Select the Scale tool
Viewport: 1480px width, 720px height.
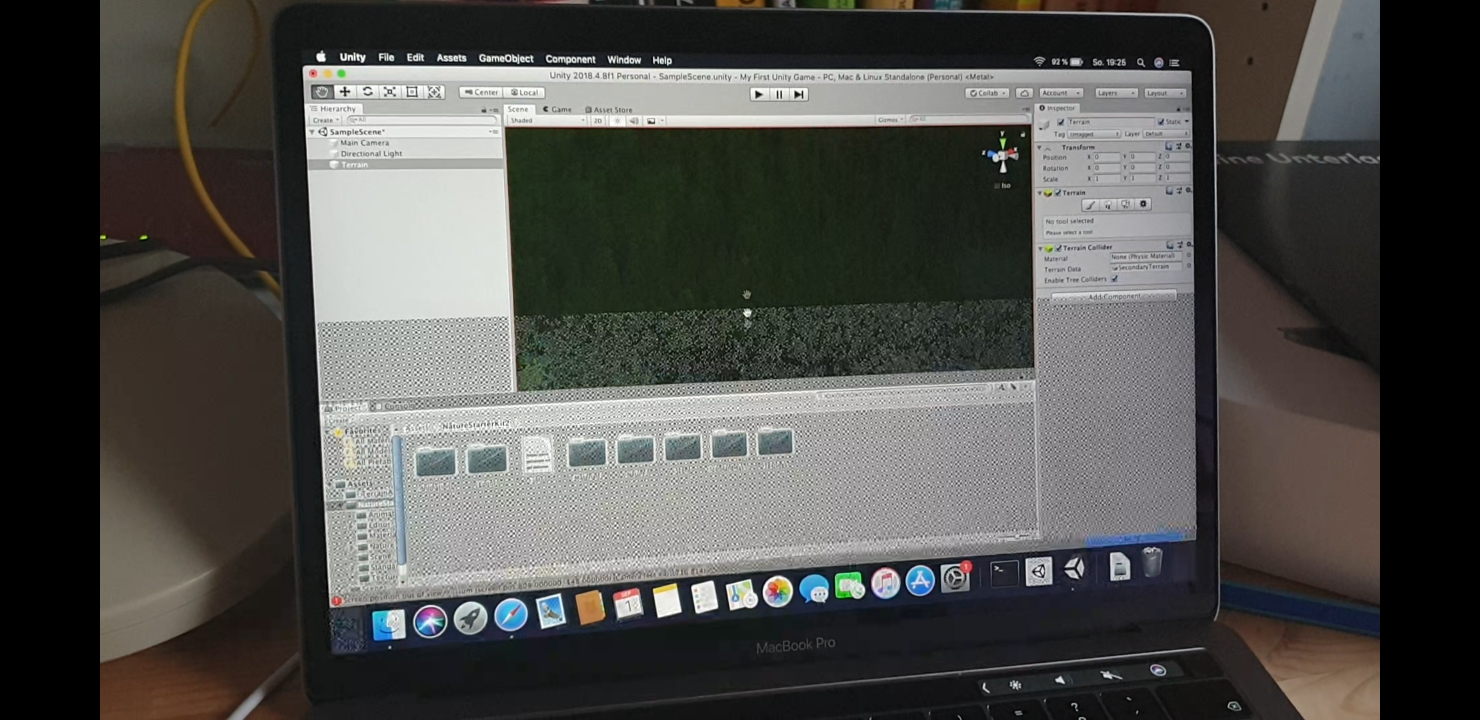coord(389,92)
